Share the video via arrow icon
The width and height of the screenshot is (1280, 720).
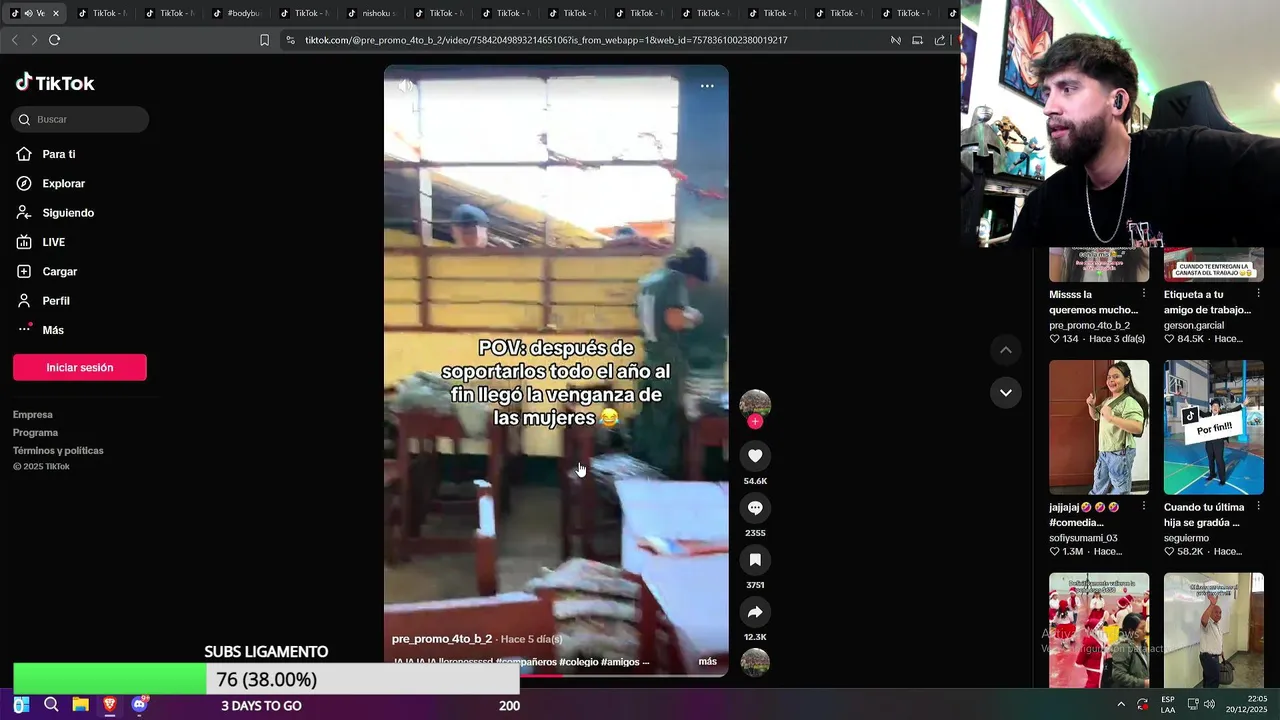(755, 612)
